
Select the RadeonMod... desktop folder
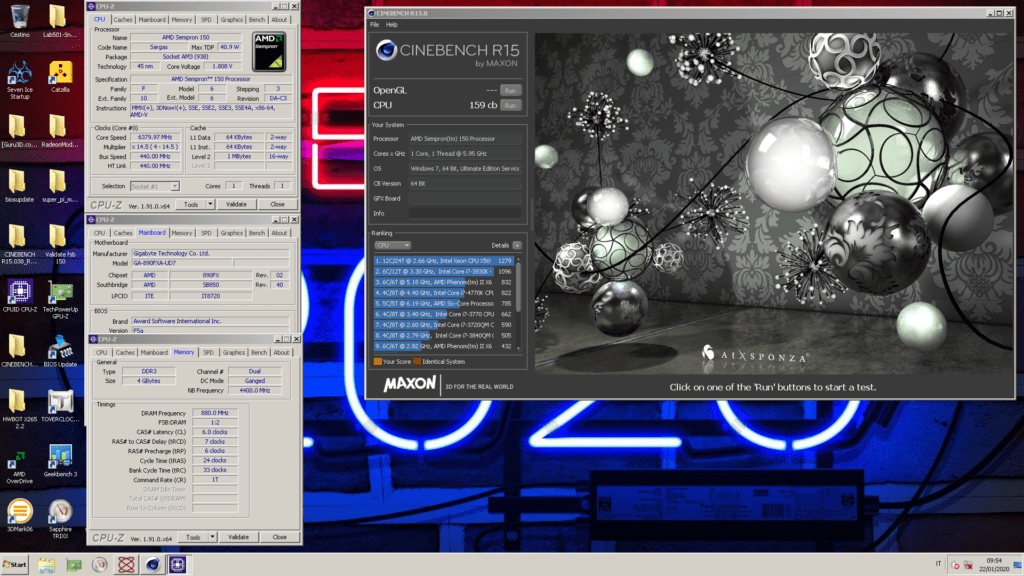tap(60, 131)
